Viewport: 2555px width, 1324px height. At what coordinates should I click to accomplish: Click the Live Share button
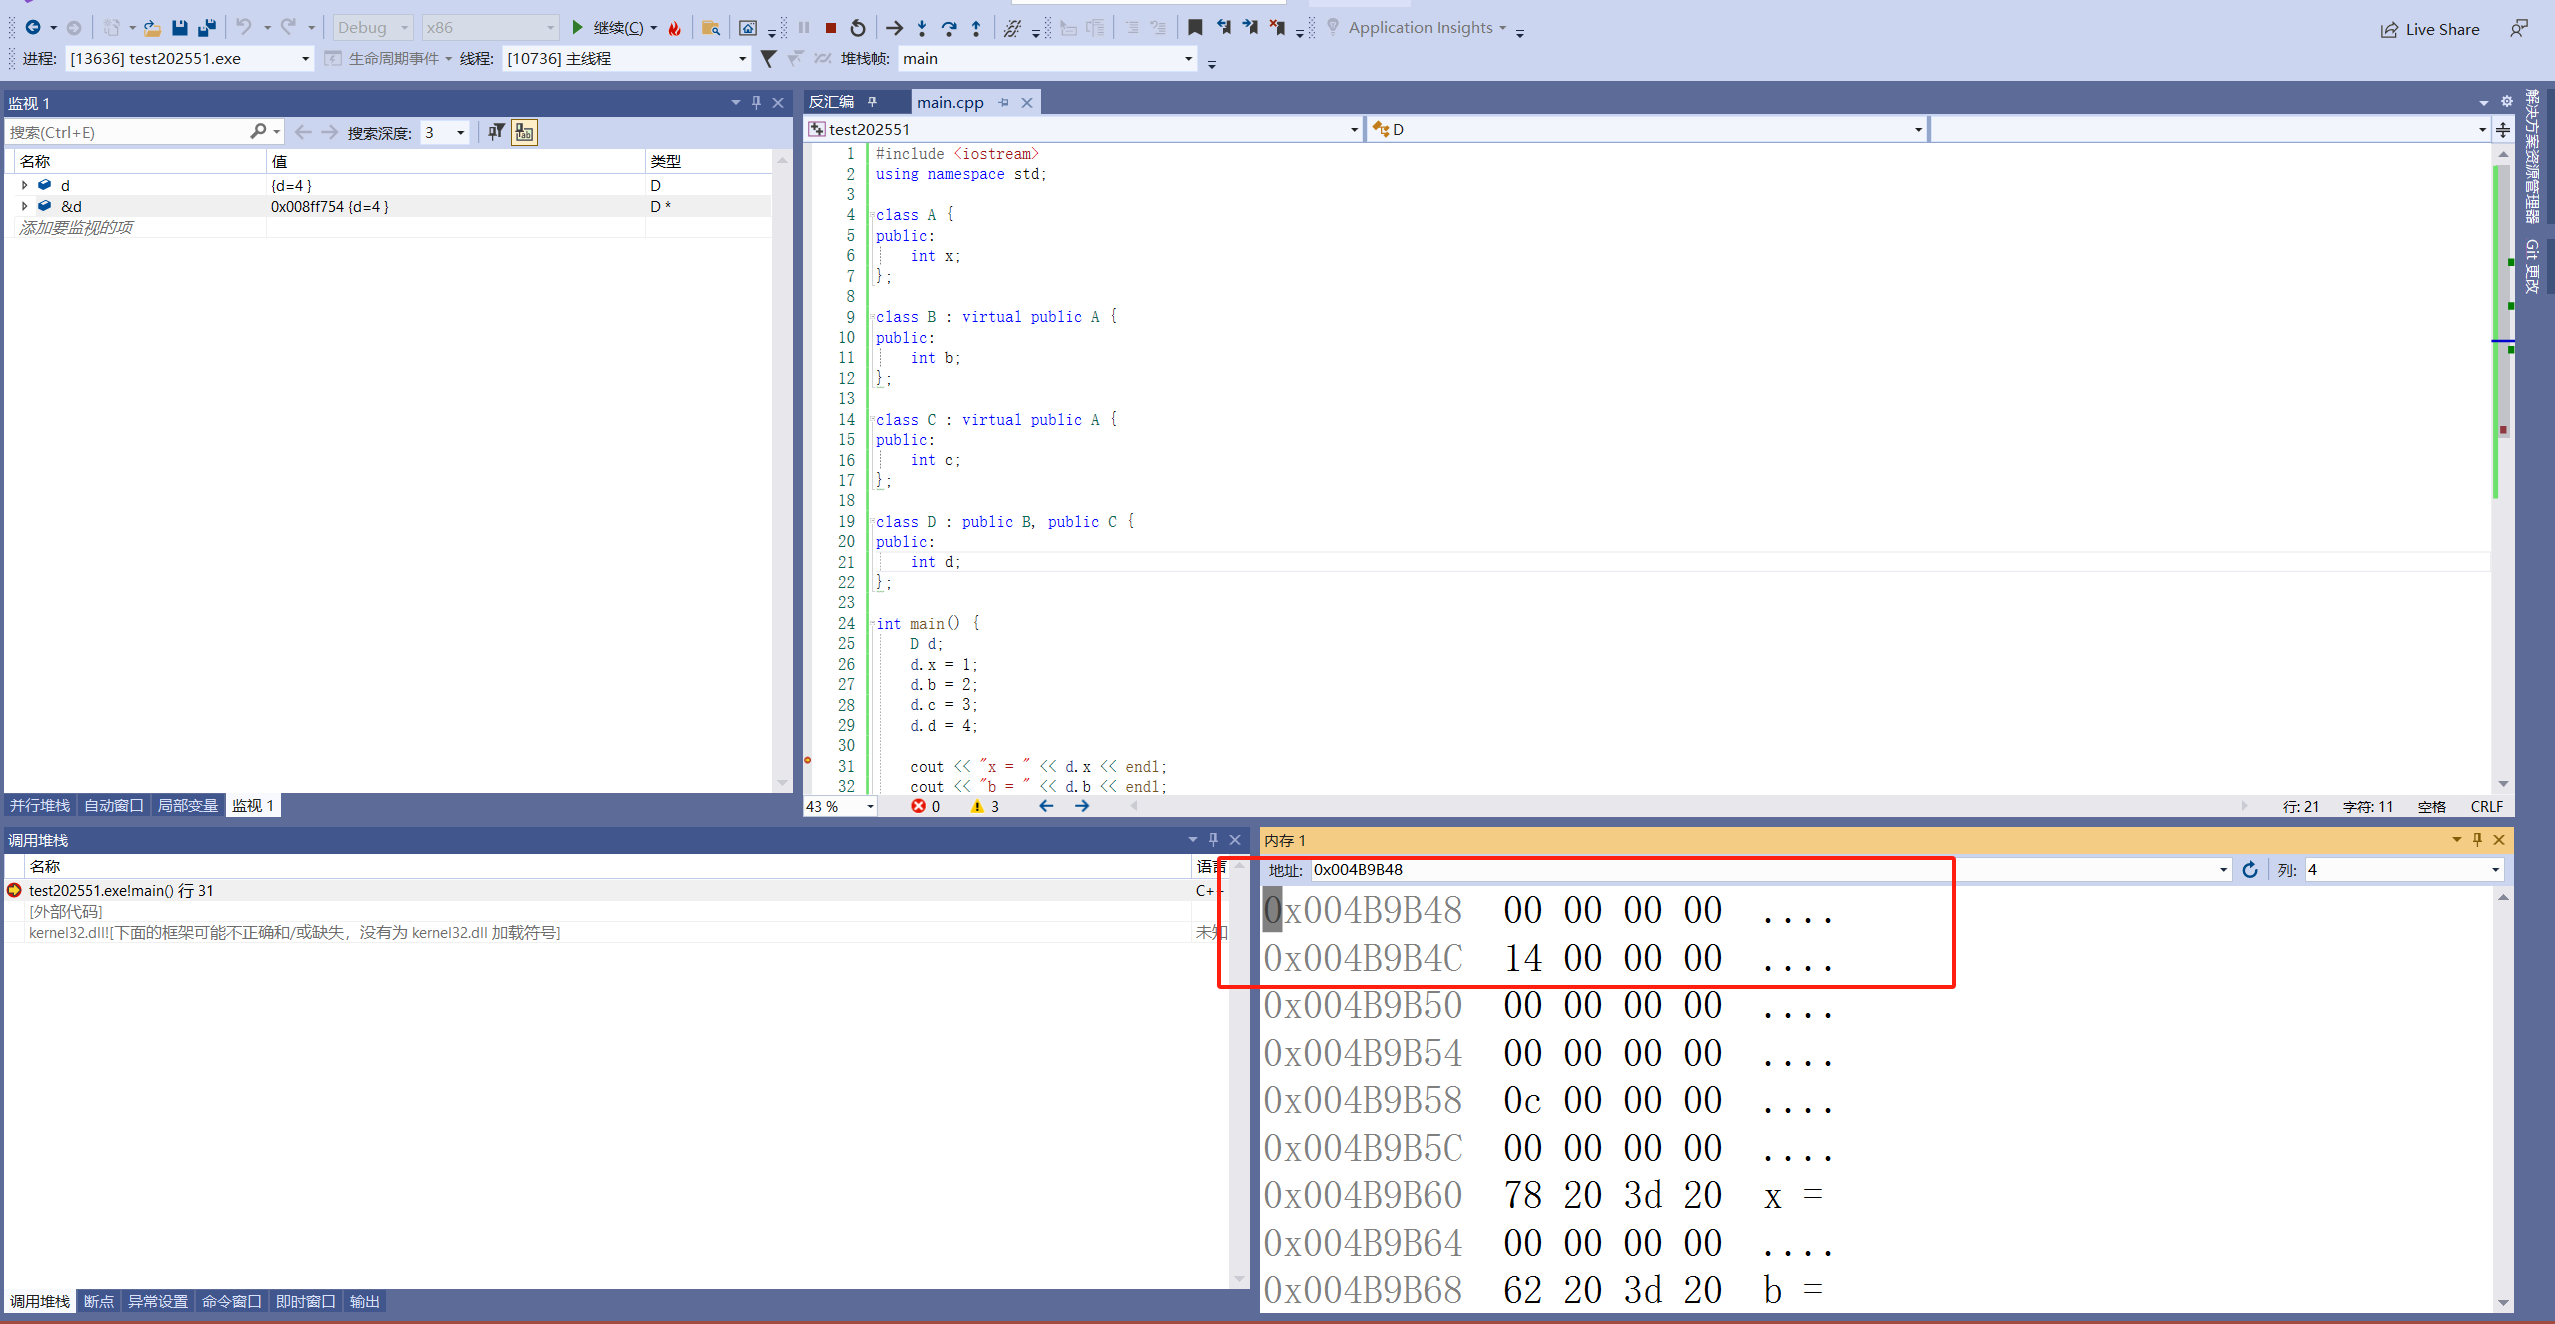coord(2429,29)
